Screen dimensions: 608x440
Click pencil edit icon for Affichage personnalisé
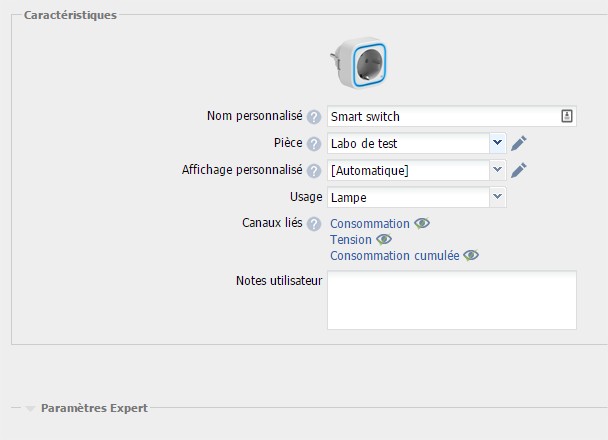coord(518,171)
